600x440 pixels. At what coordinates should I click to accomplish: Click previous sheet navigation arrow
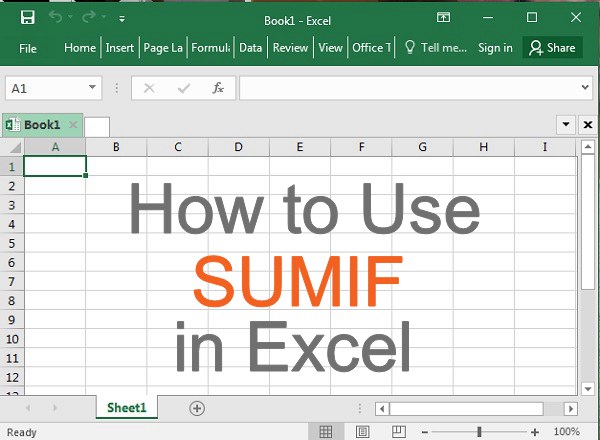(x=28, y=408)
